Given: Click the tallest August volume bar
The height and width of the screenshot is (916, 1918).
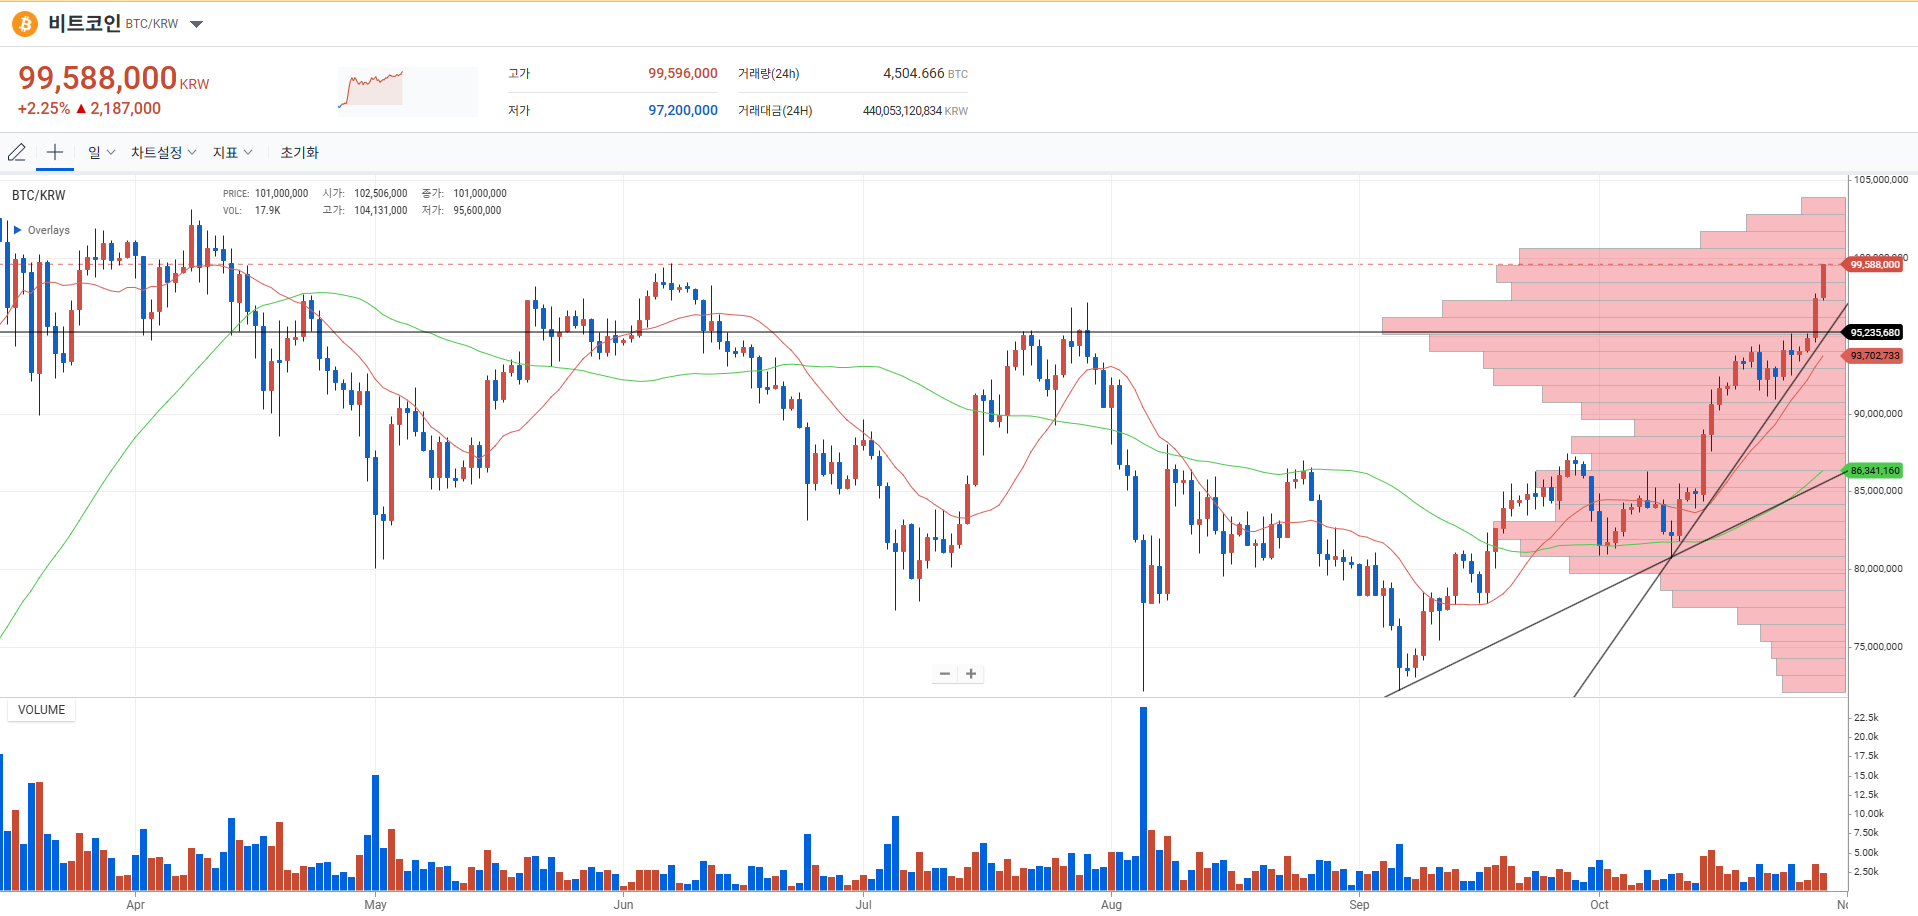Looking at the screenshot, I should click(x=1143, y=798).
